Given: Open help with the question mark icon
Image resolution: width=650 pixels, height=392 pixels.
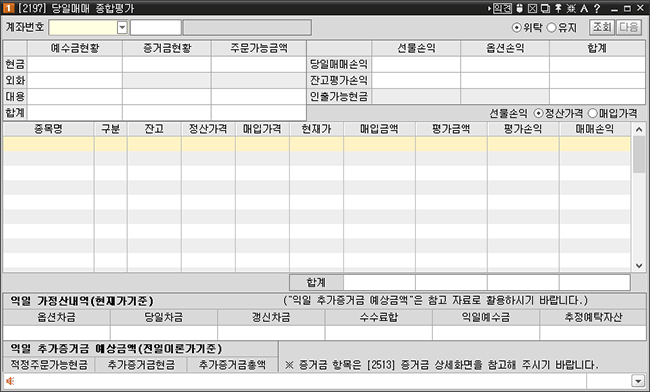Looking at the screenshot, I should 597,8.
